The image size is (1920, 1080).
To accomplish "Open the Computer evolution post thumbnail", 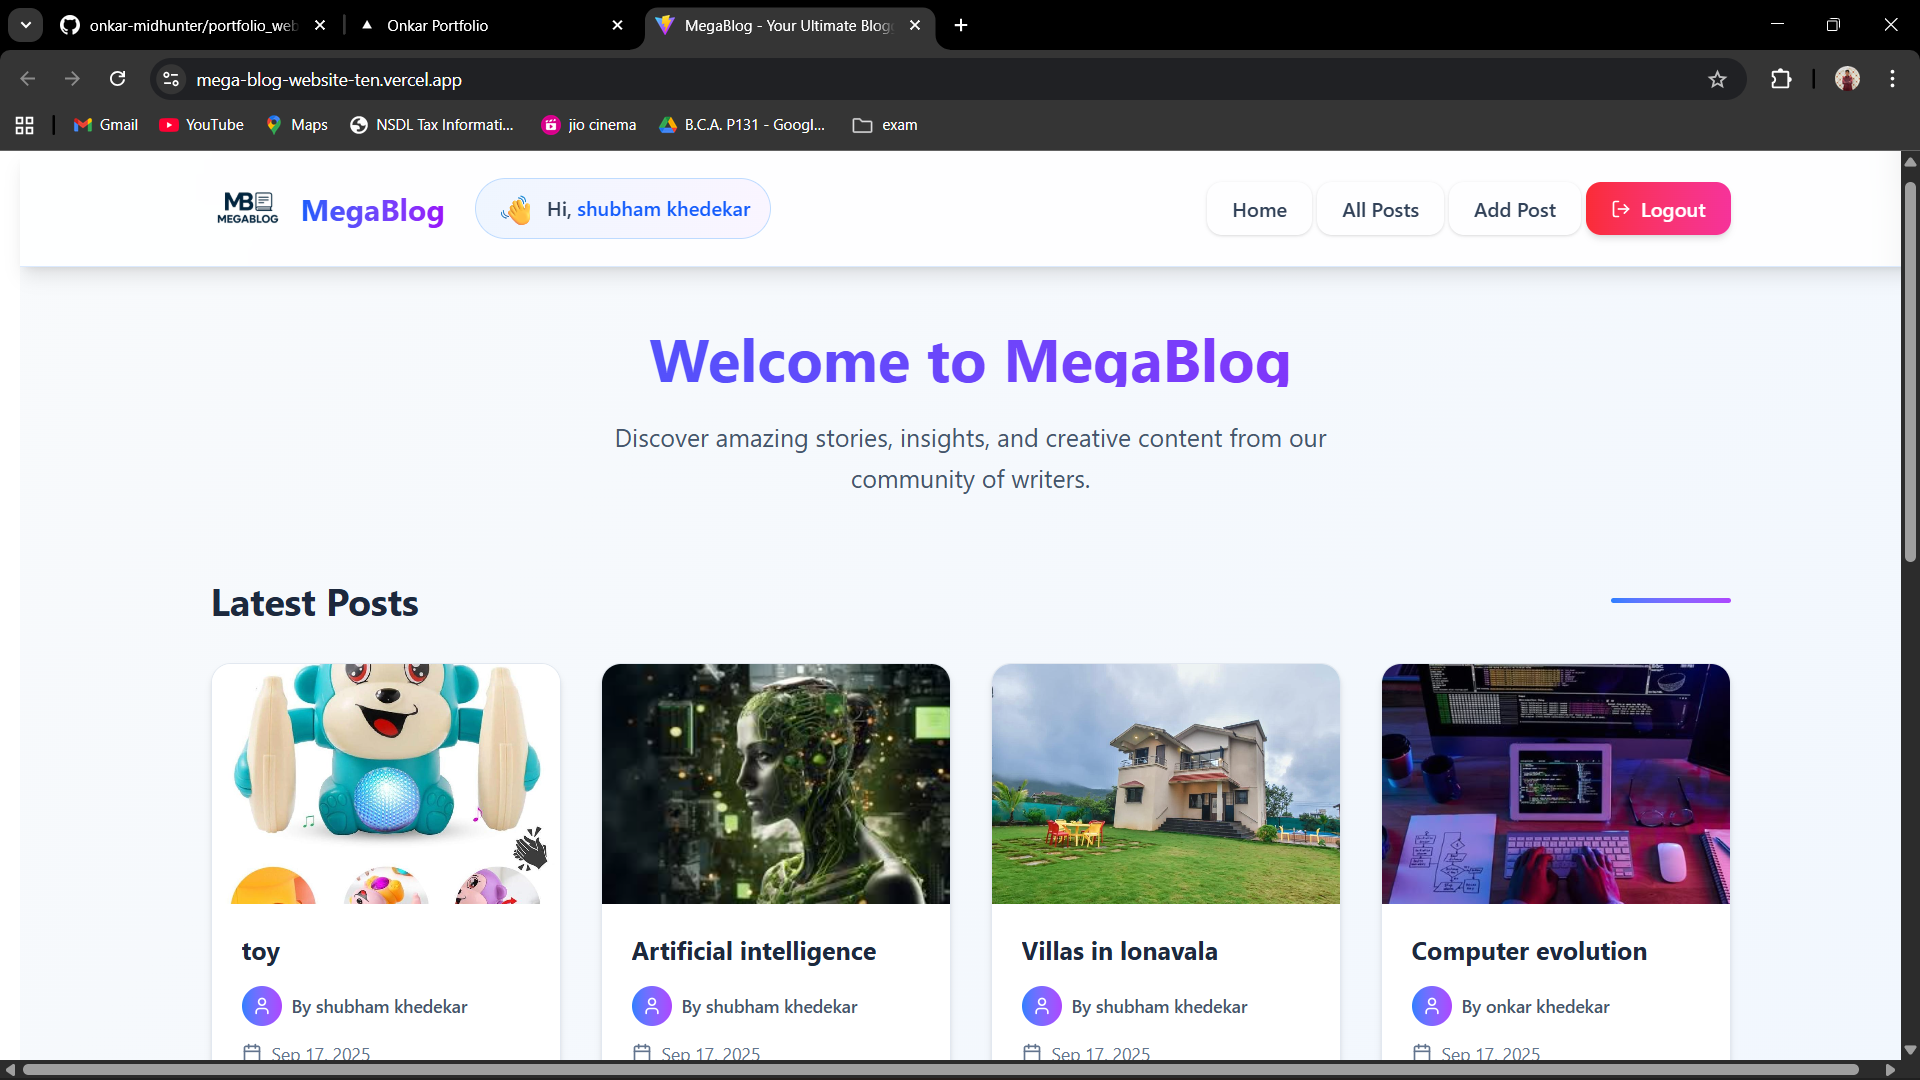I will pos(1555,783).
